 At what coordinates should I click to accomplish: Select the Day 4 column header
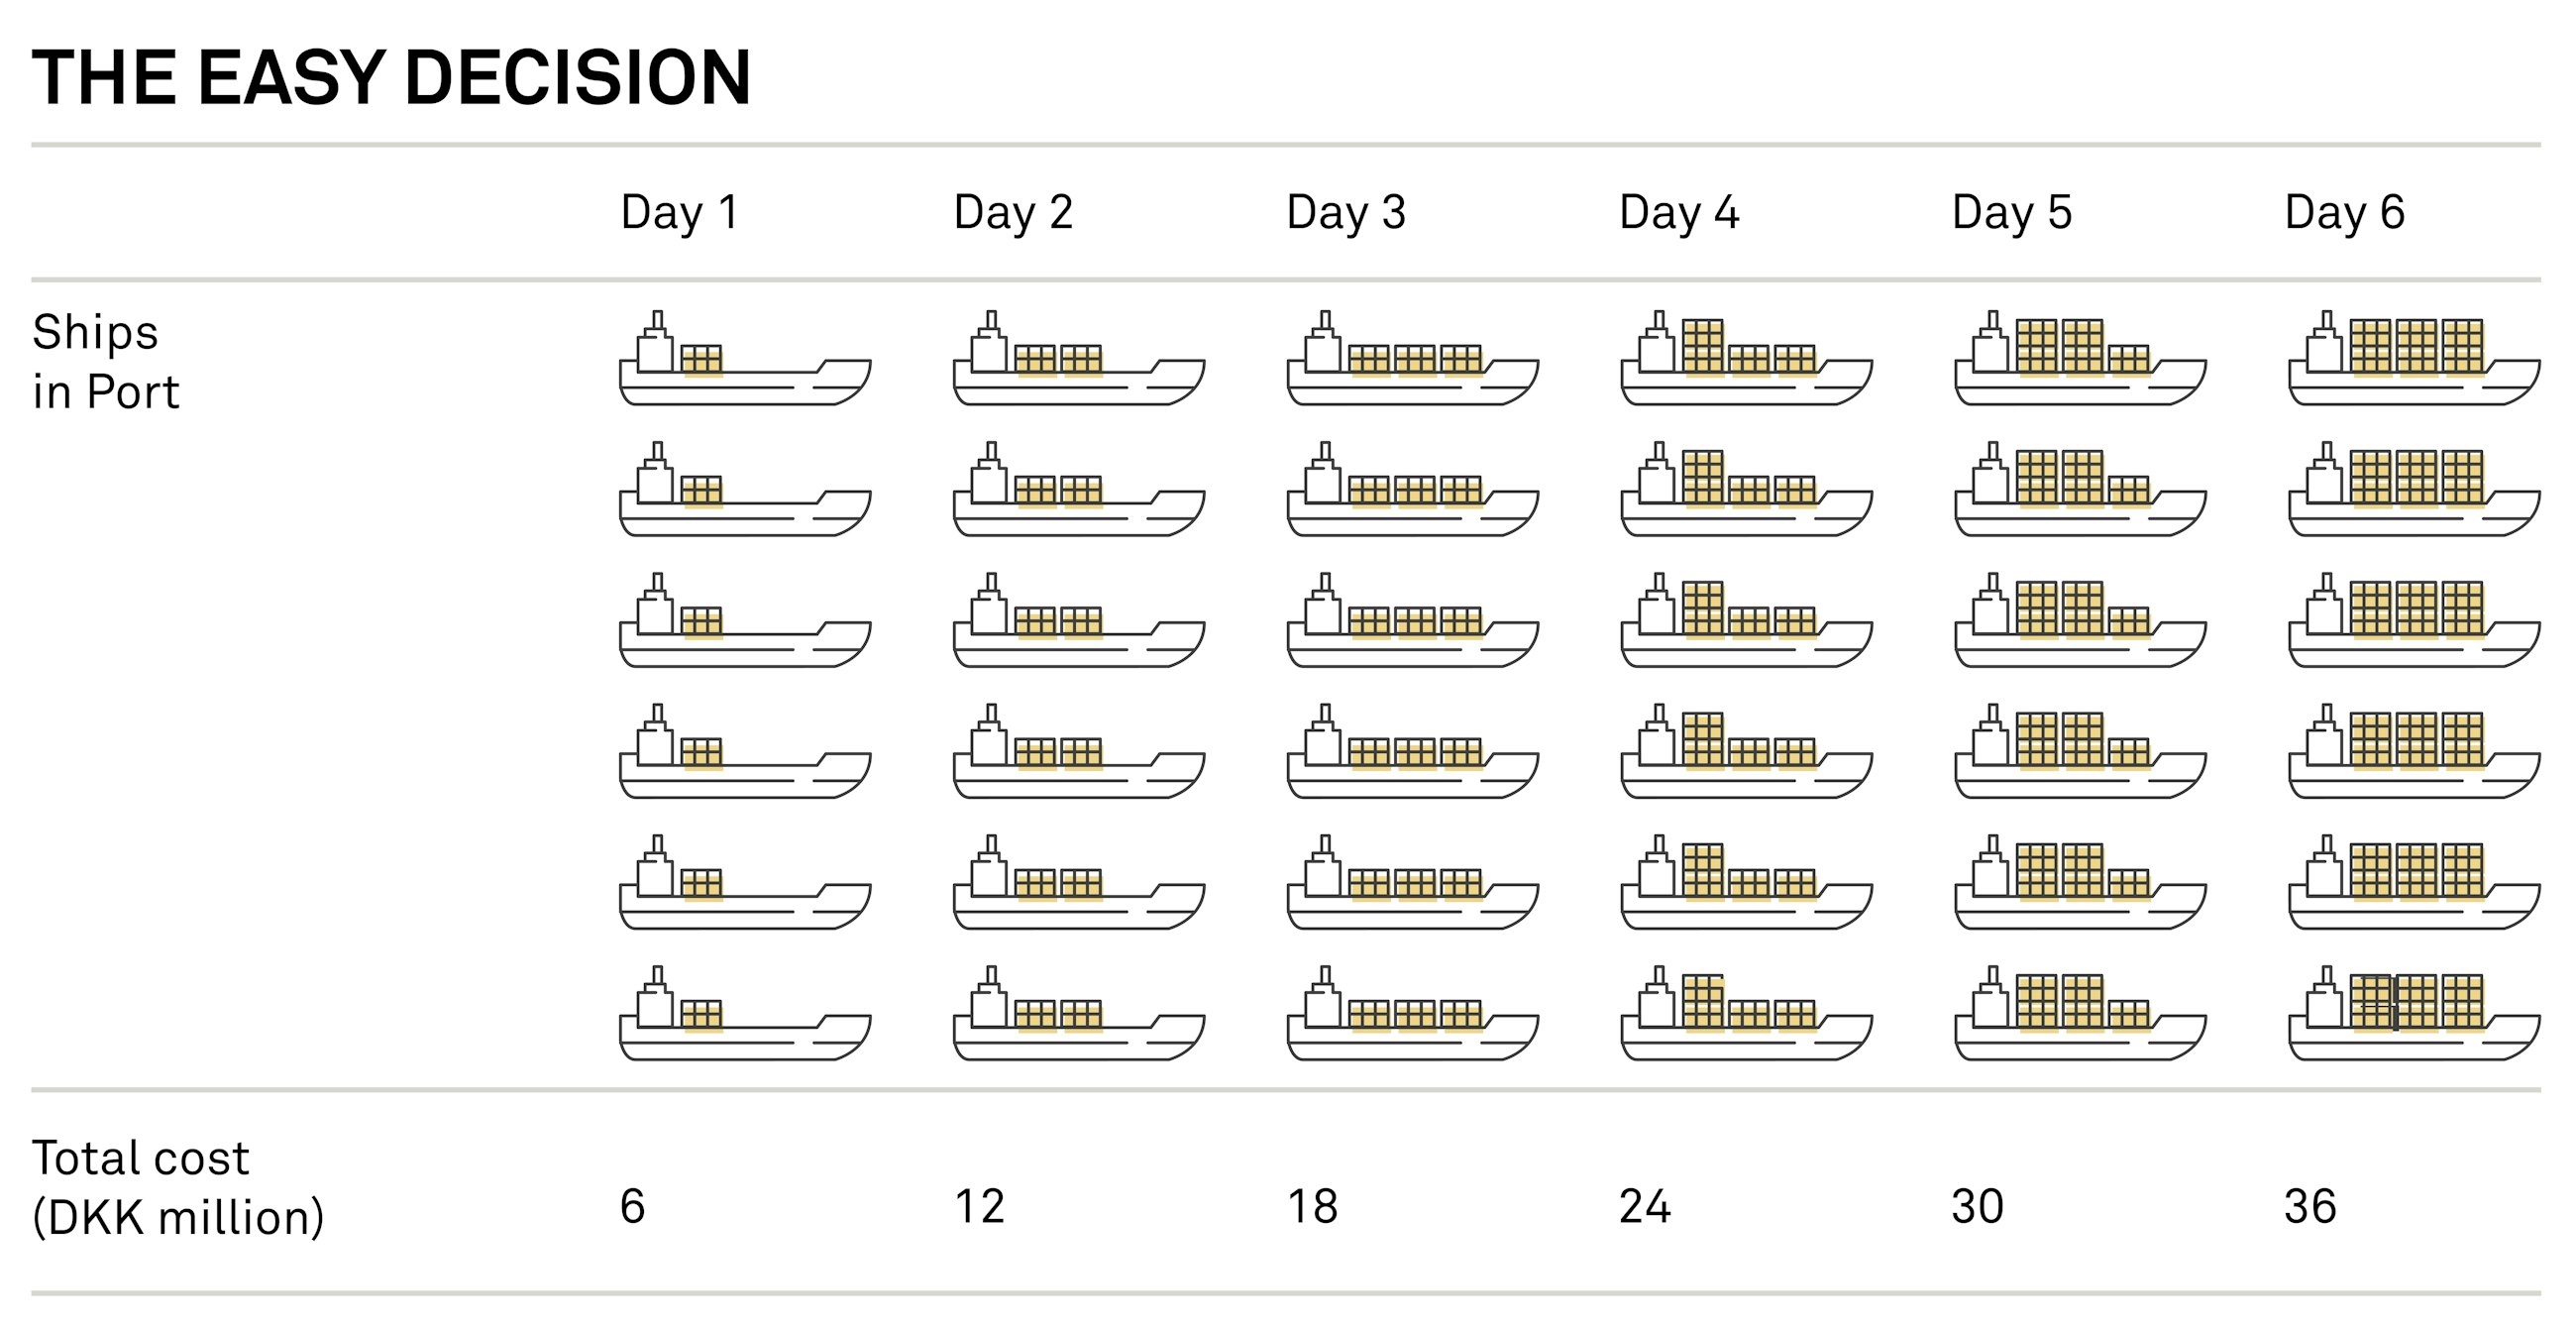click(x=1679, y=212)
